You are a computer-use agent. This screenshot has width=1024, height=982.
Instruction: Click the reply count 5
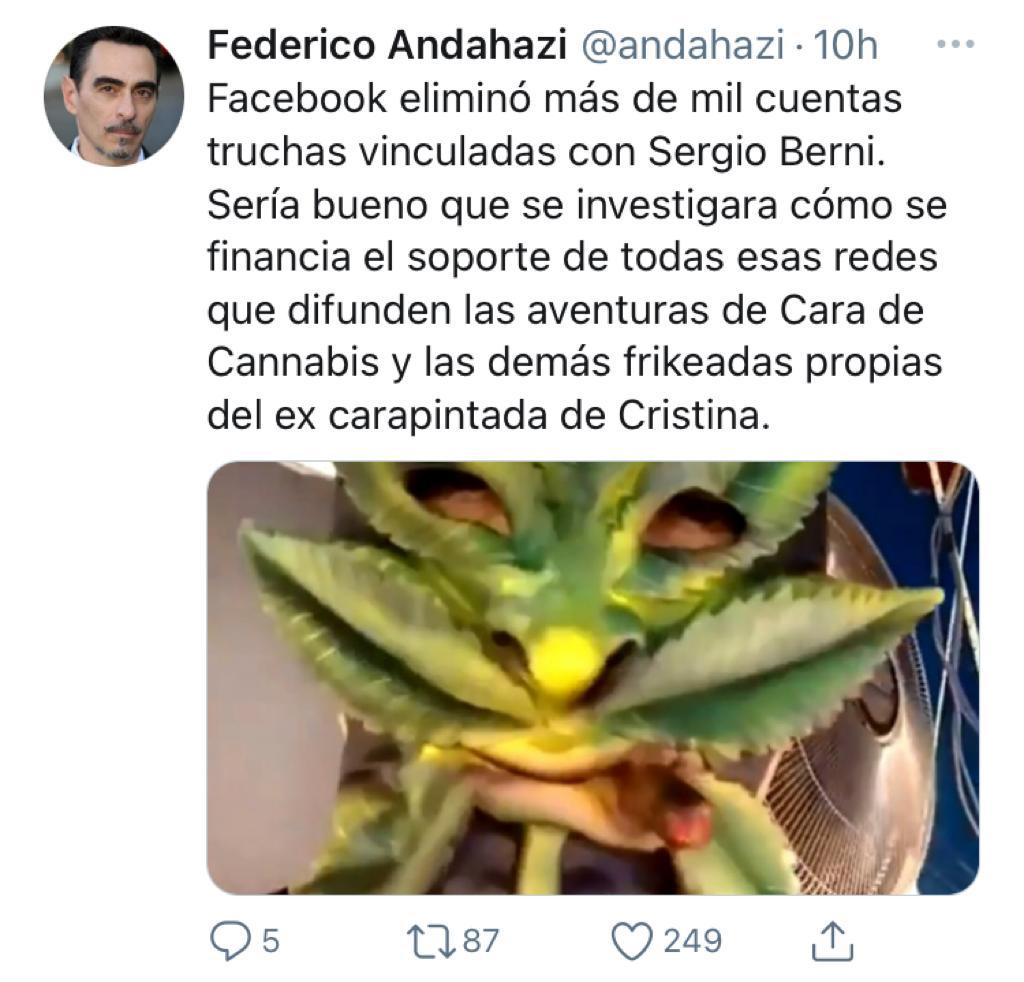click(270, 942)
